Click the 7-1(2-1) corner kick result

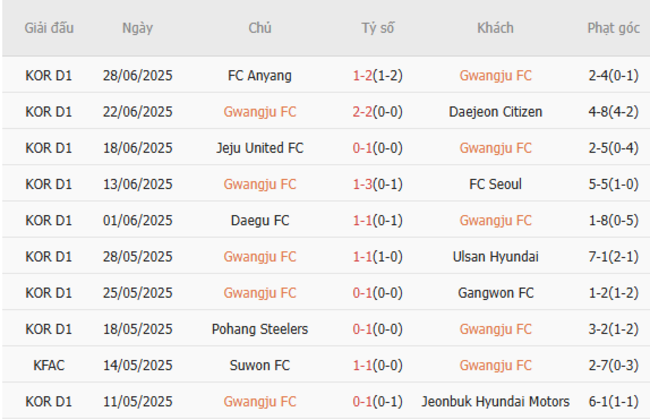[613, 256]
